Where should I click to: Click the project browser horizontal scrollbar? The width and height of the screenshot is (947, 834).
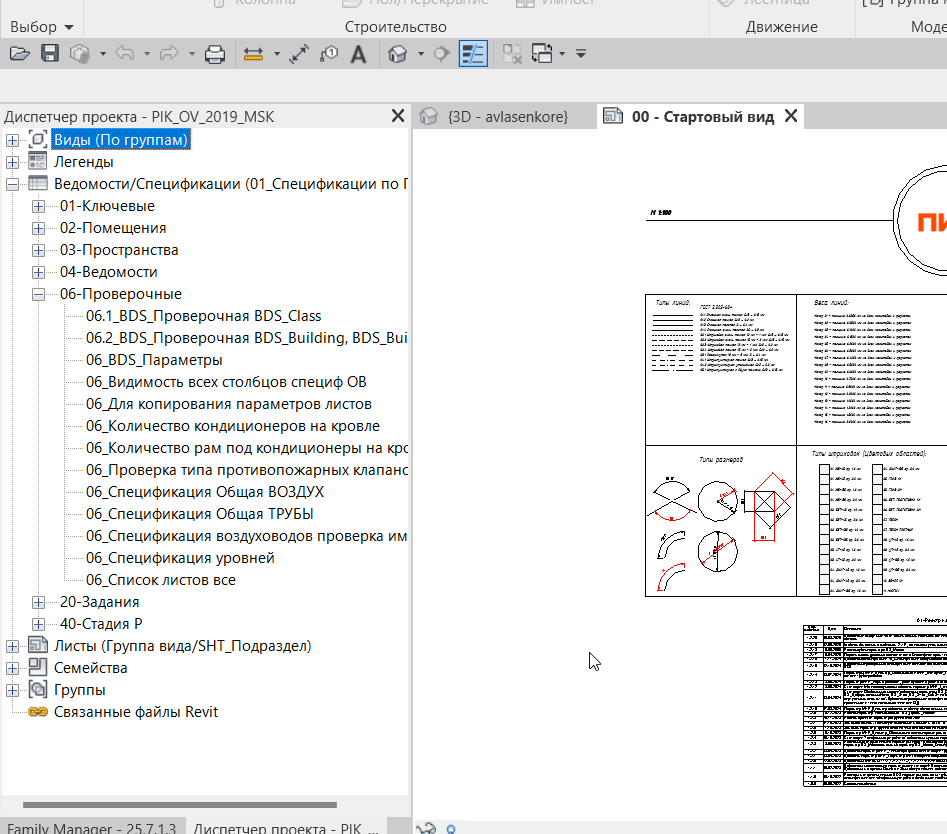pos(180,804)
